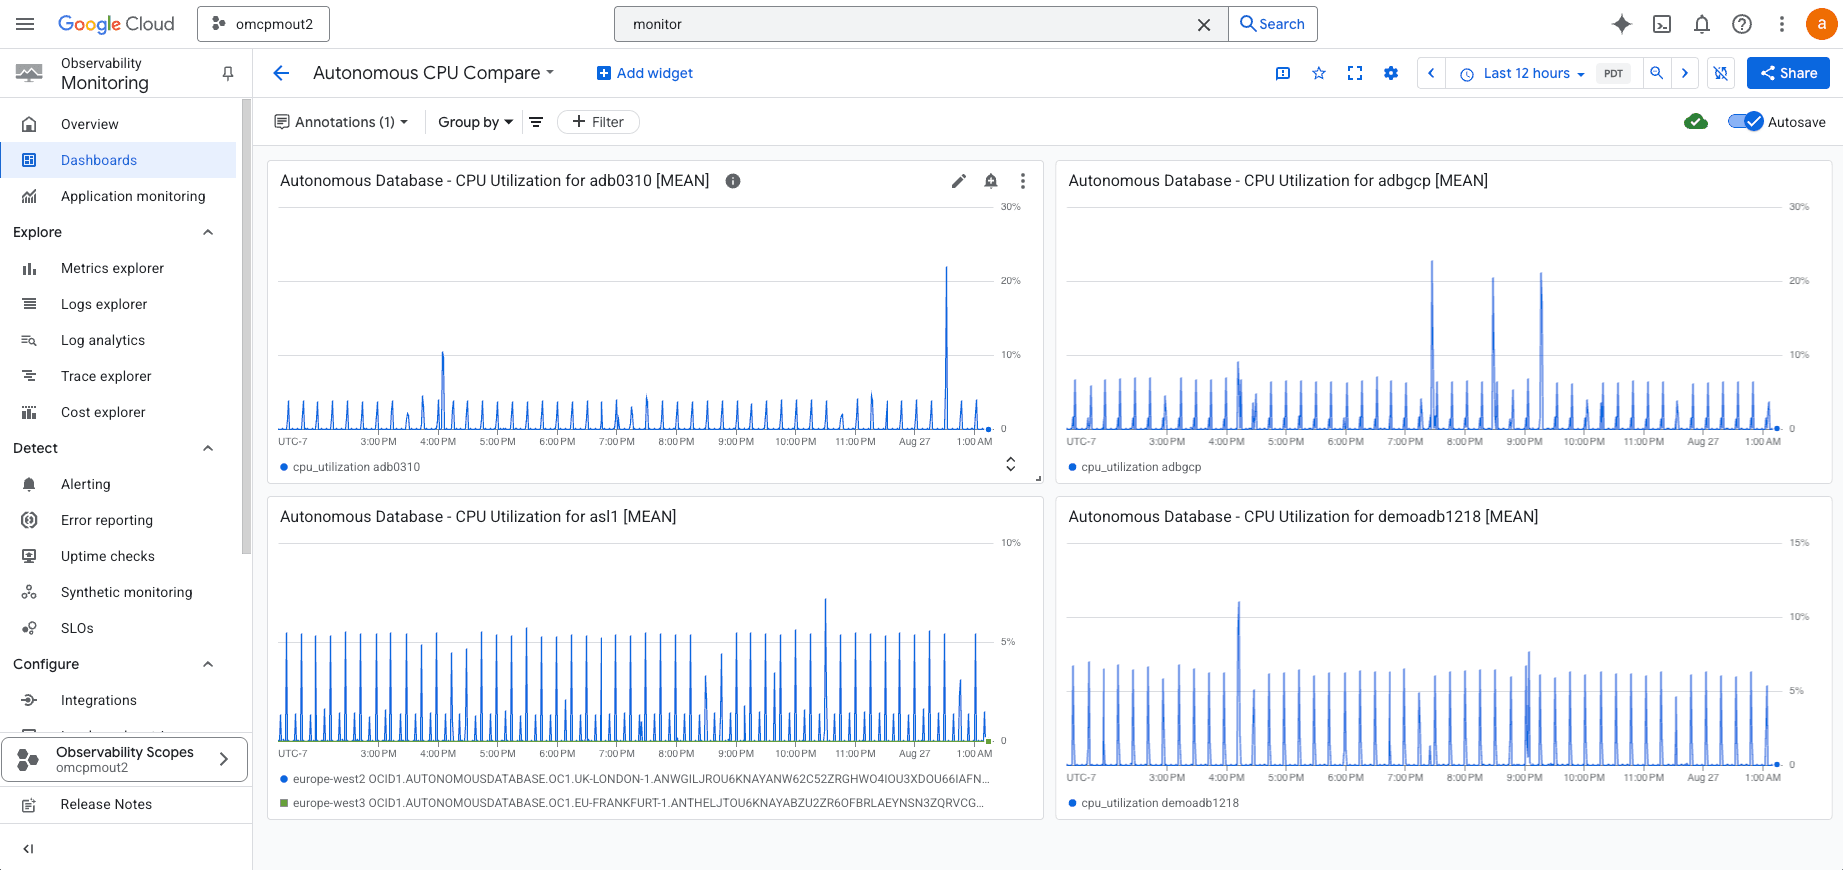Open Autonomous CPU Compare dashboard dropdown
The width and height of the screenshot is (1843, 870).
click(433, 73)
